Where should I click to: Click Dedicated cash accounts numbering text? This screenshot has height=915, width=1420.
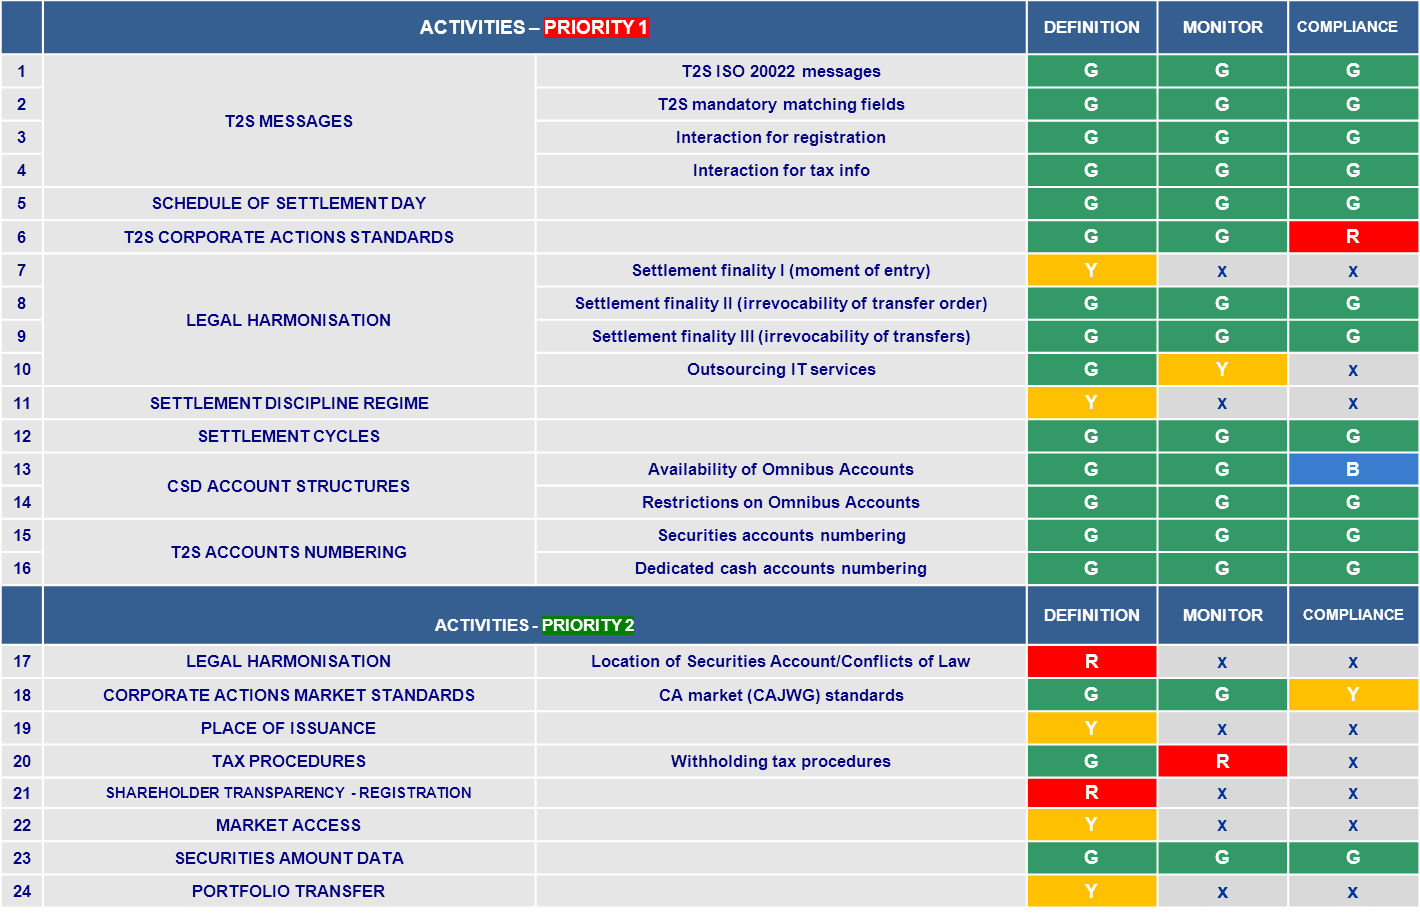point(780,568)
